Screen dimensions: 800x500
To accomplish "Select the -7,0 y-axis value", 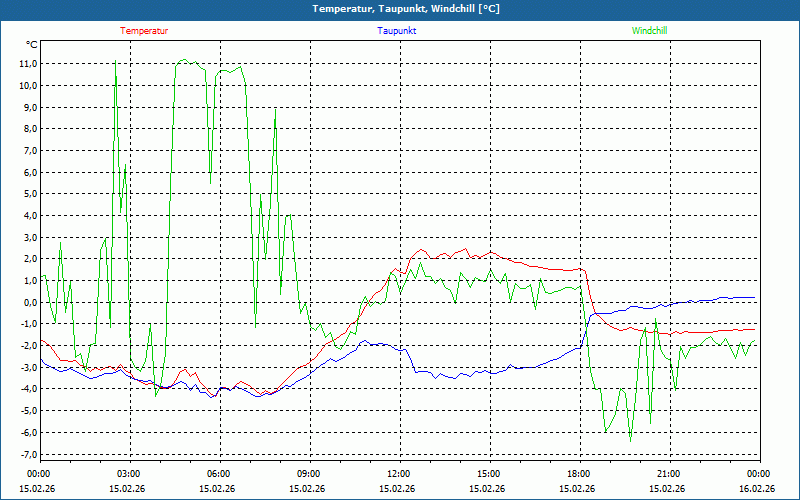I will [27, 454].
